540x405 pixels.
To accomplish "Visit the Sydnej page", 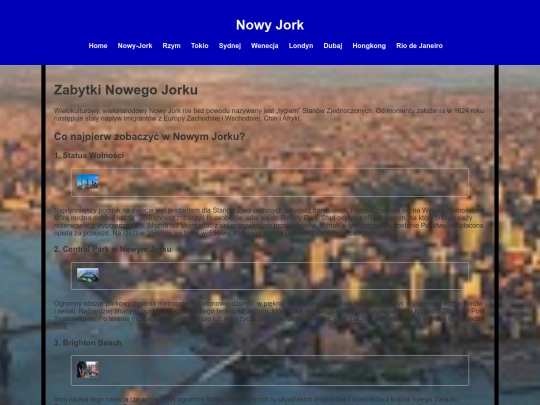I will coord(230,46).
